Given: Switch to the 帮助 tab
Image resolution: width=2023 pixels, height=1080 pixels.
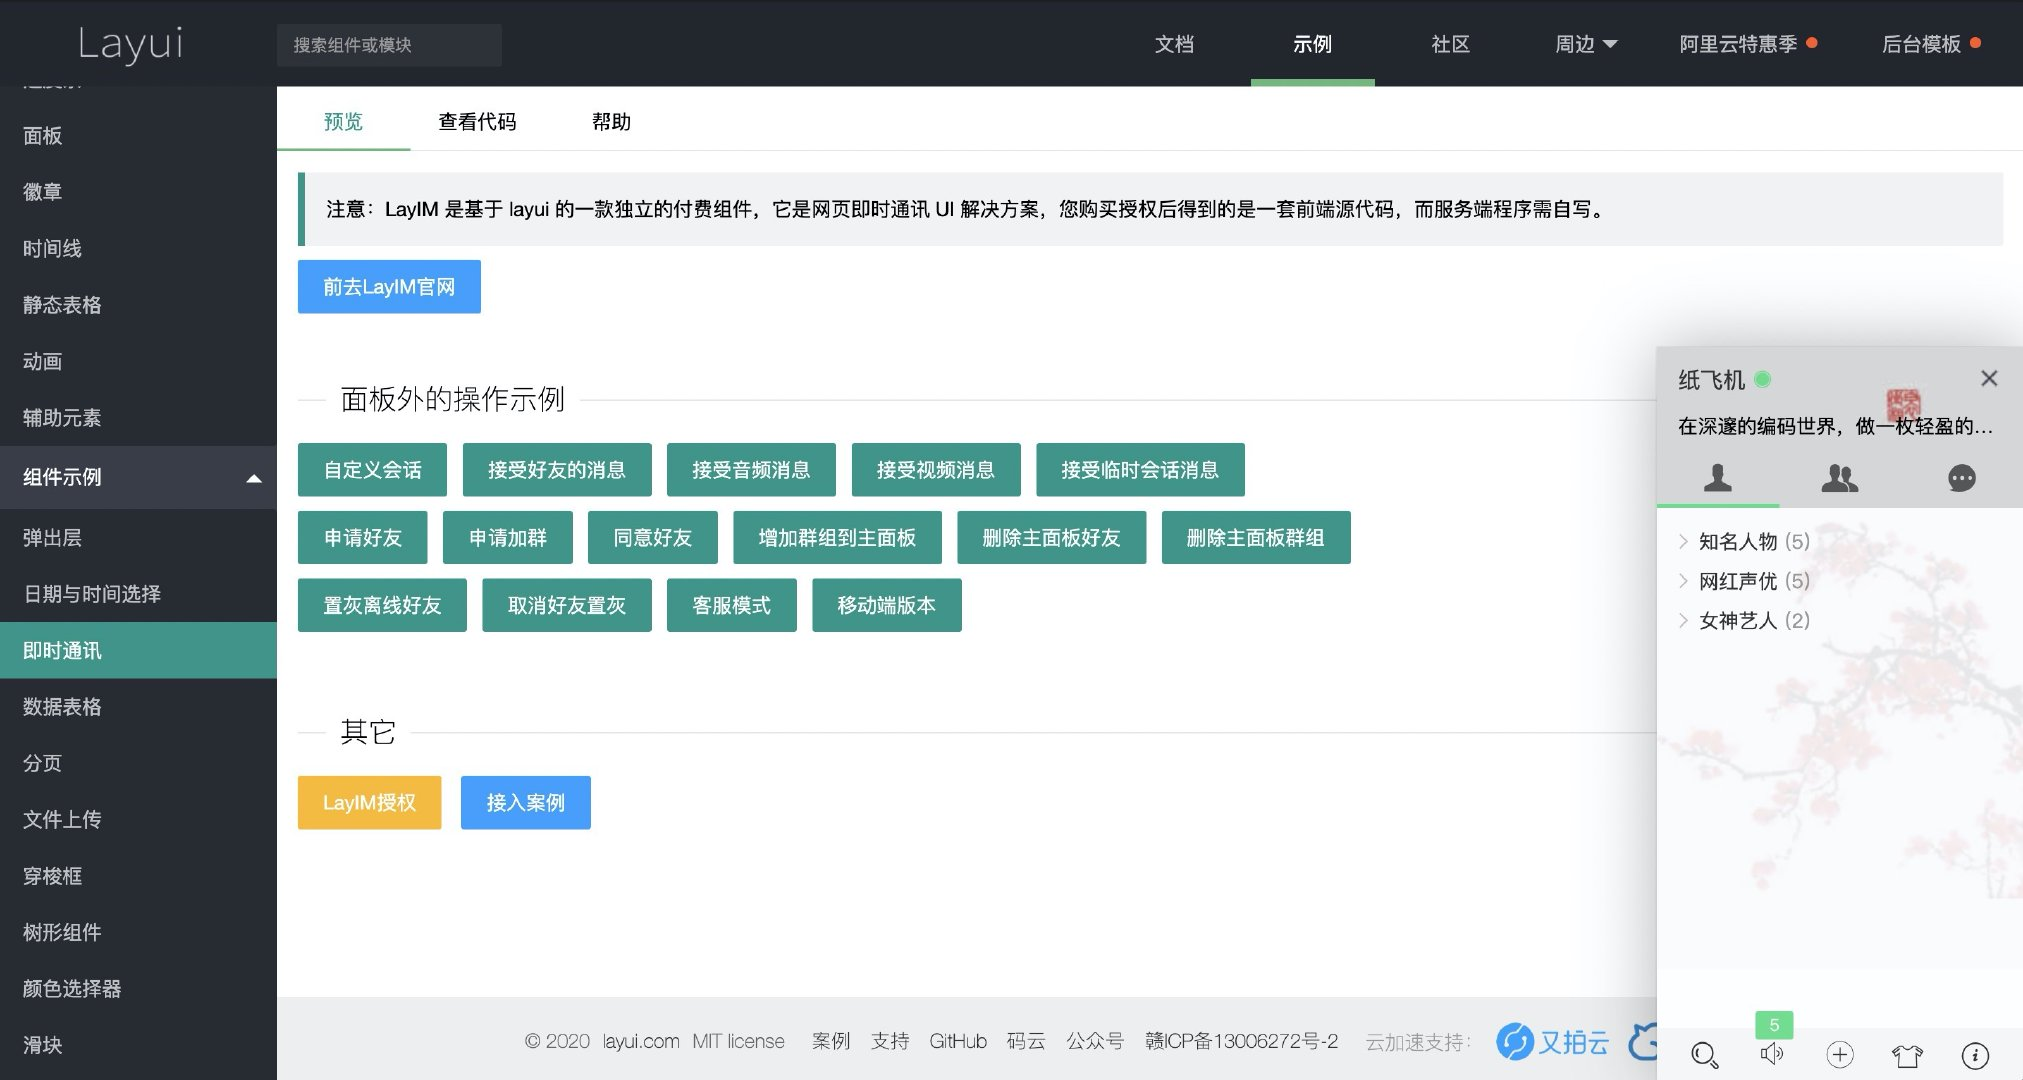Looking at the screenshot, I should coord(611,122).
